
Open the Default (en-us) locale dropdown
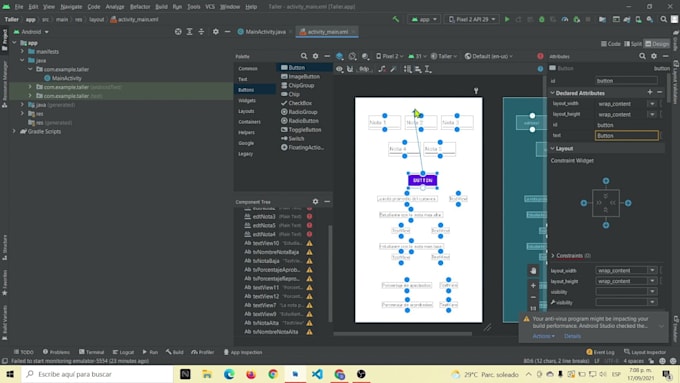pyautogui.click(x=488, y=56)
